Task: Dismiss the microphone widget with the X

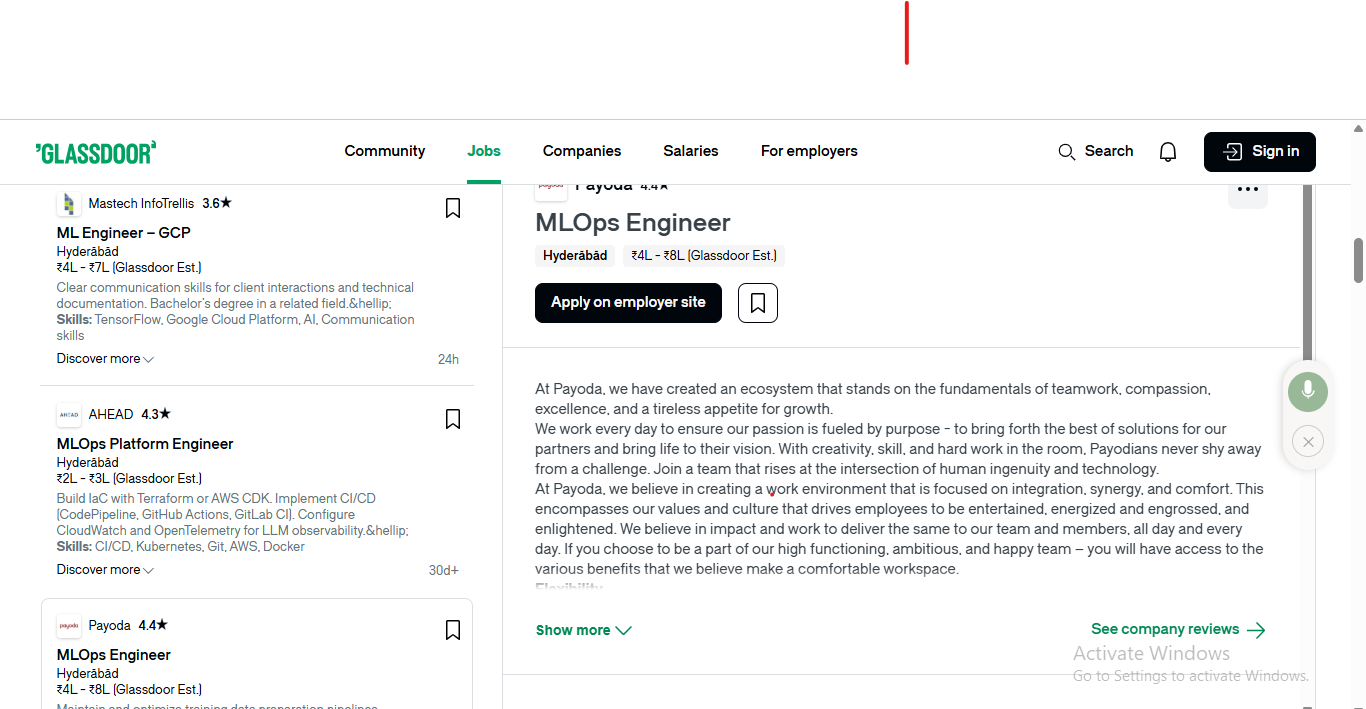Action: click(1307, 441)
